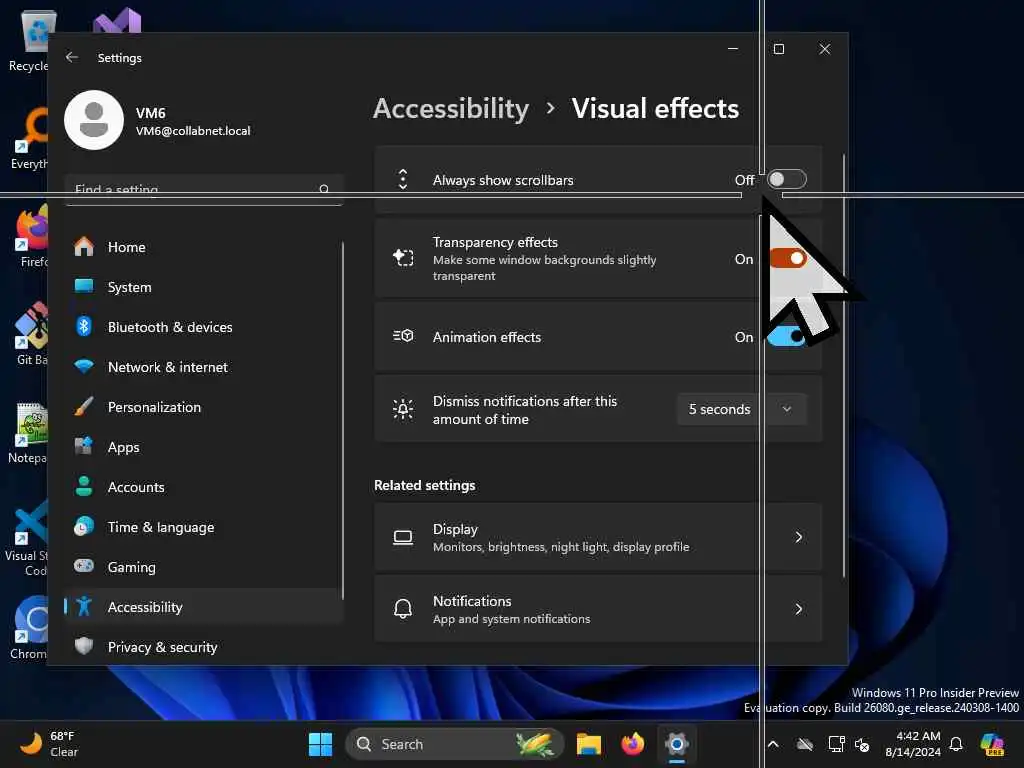Open the Chrome desktop shortcut
This screenshot has width=1024, height=768.
(27, 627)
